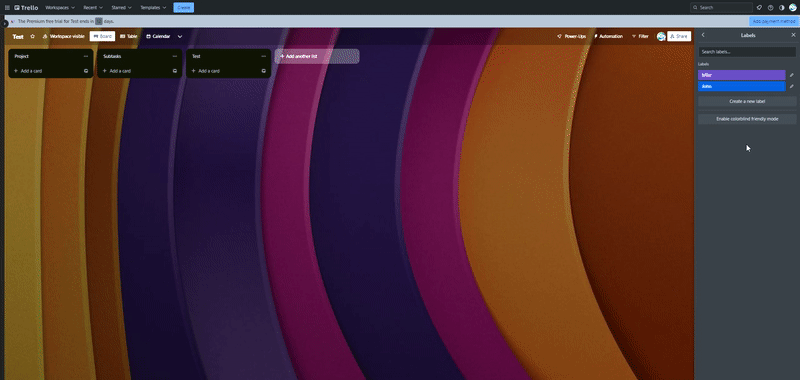Focus the Search labels input
Viewport: 800px width, 380px height.
[x=747, y=52]
